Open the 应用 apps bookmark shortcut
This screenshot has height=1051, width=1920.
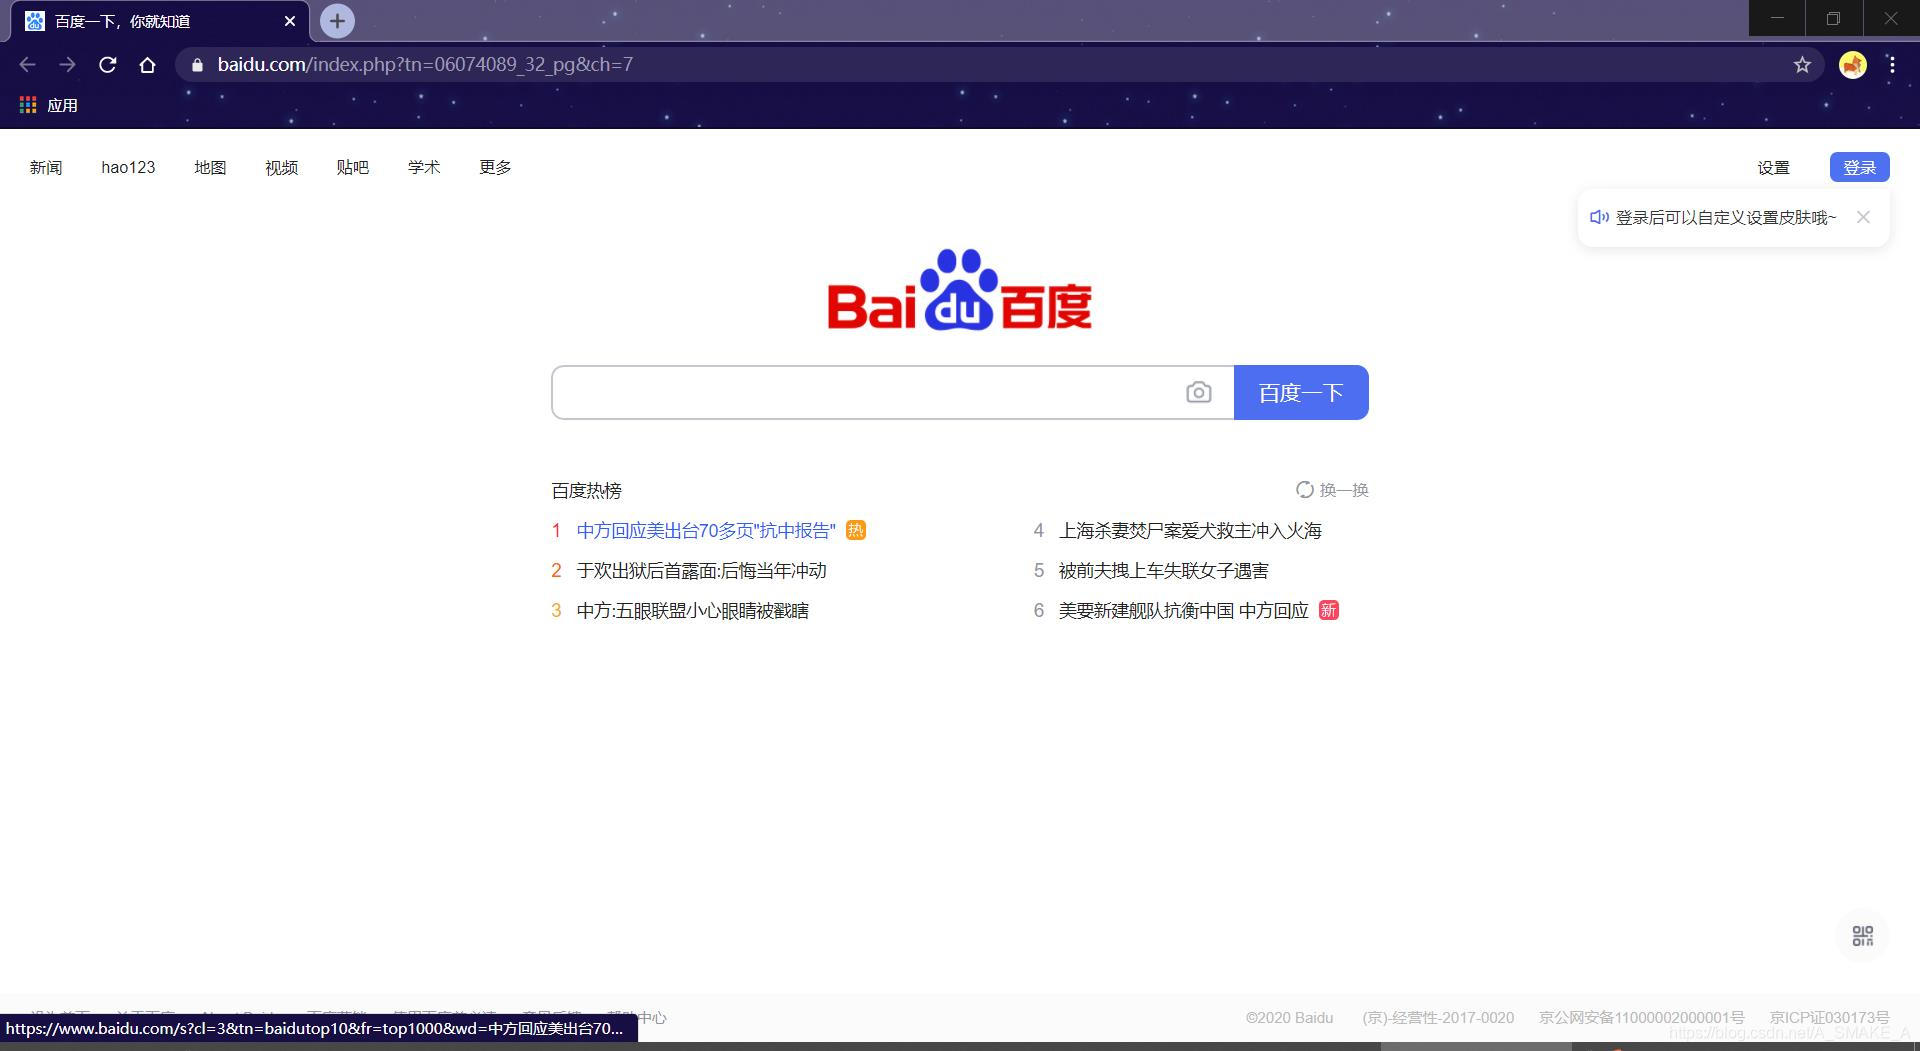tap(49, 105)
